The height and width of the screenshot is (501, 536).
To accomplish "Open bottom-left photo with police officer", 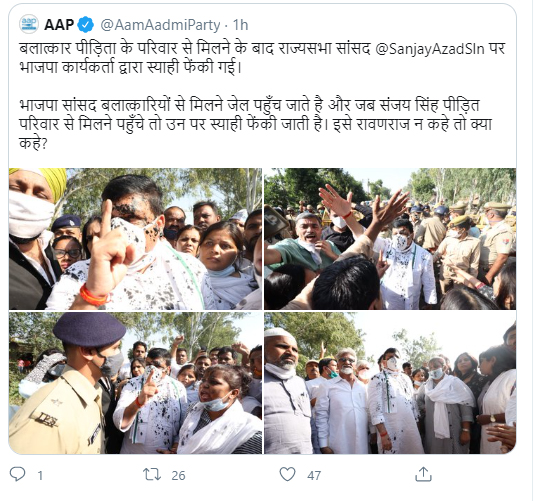I will point(135,383).
